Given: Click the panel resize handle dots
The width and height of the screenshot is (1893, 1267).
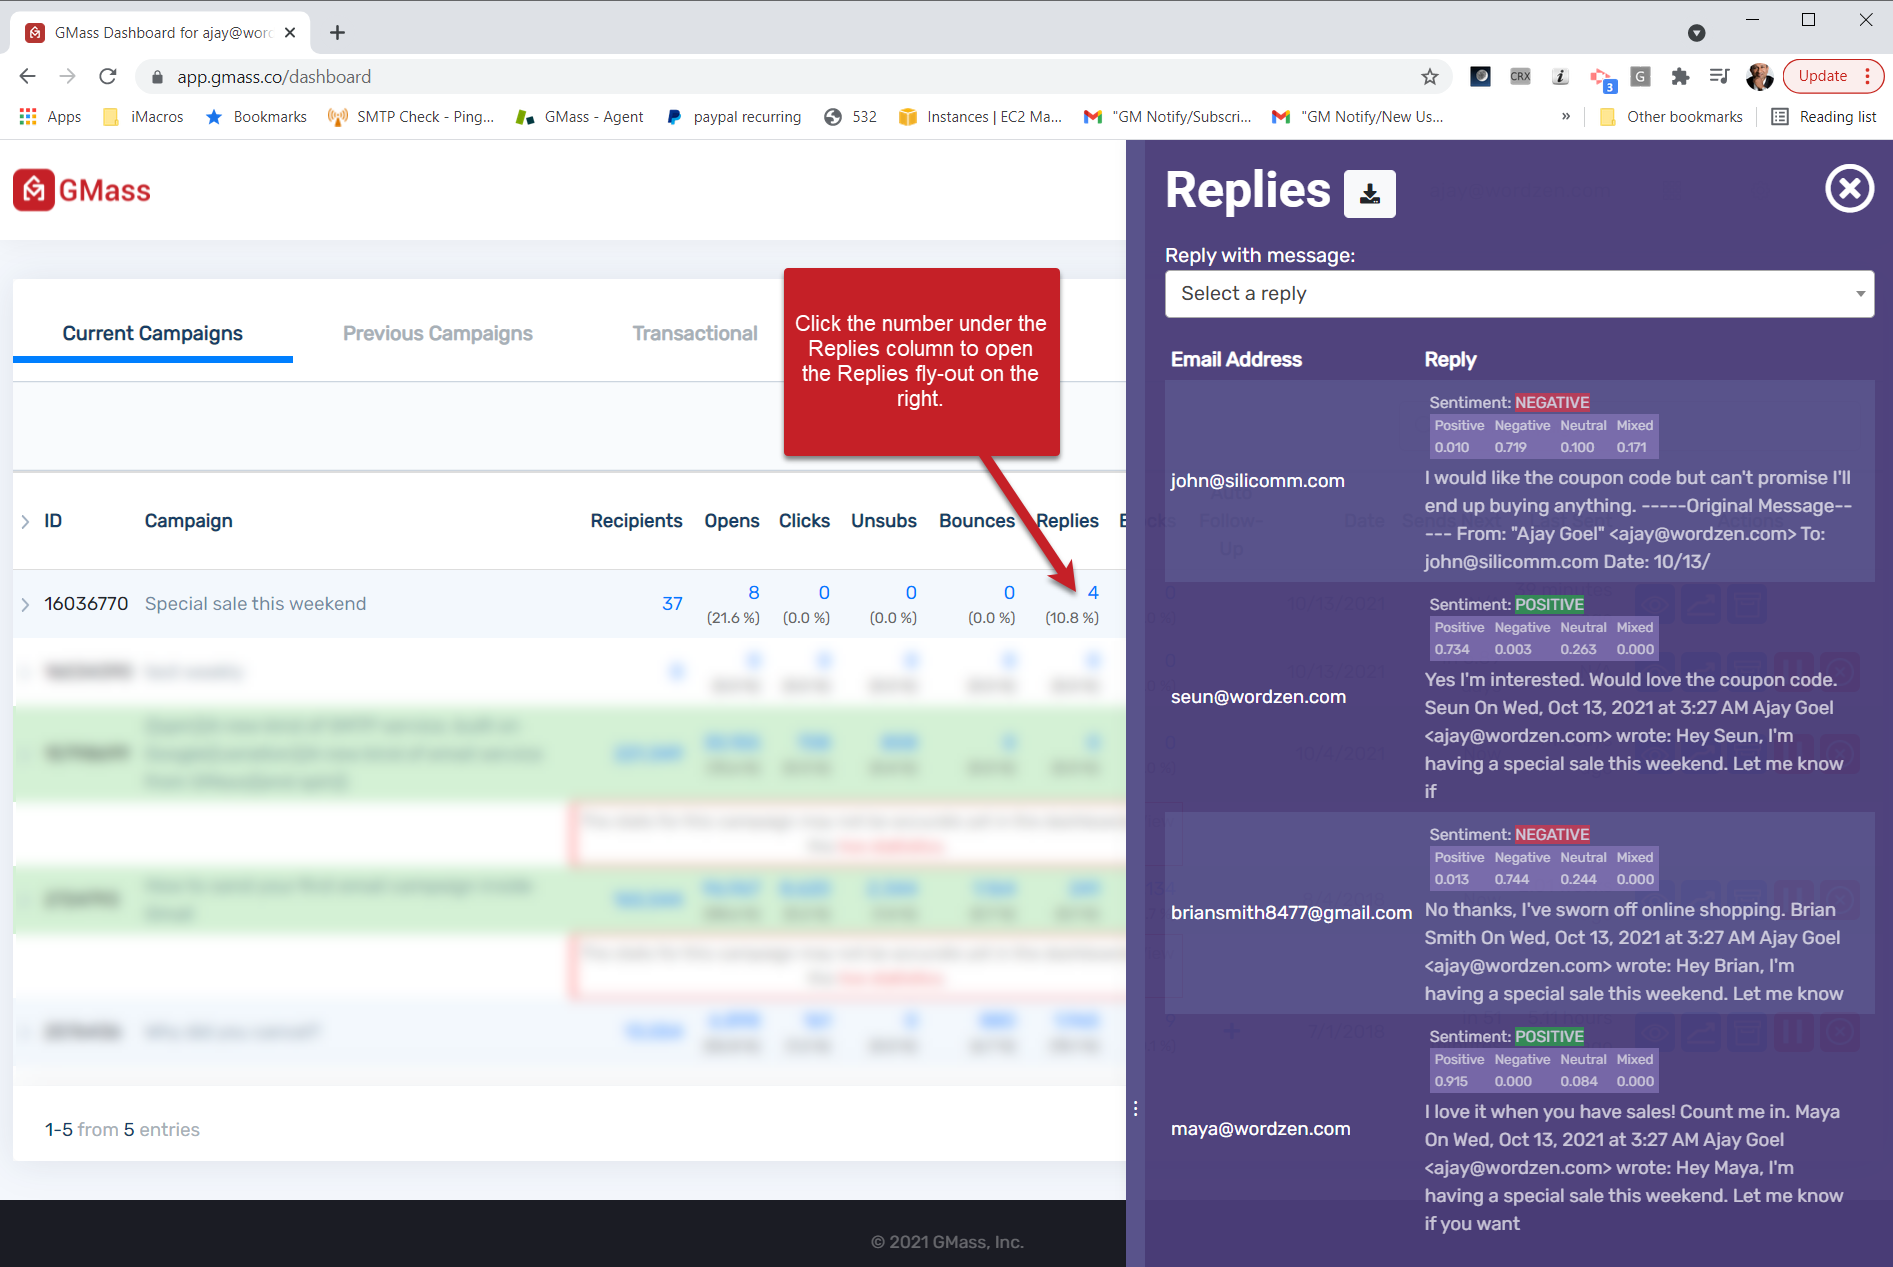Looking at the screenshot, I should (x=1135, y=1108).
